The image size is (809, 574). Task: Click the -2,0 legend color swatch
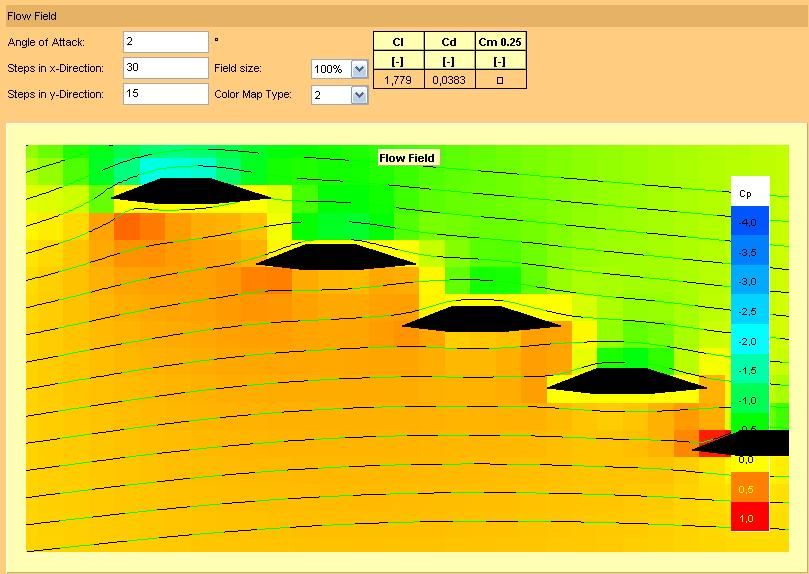pyautogui.click(x=750, y=341)
